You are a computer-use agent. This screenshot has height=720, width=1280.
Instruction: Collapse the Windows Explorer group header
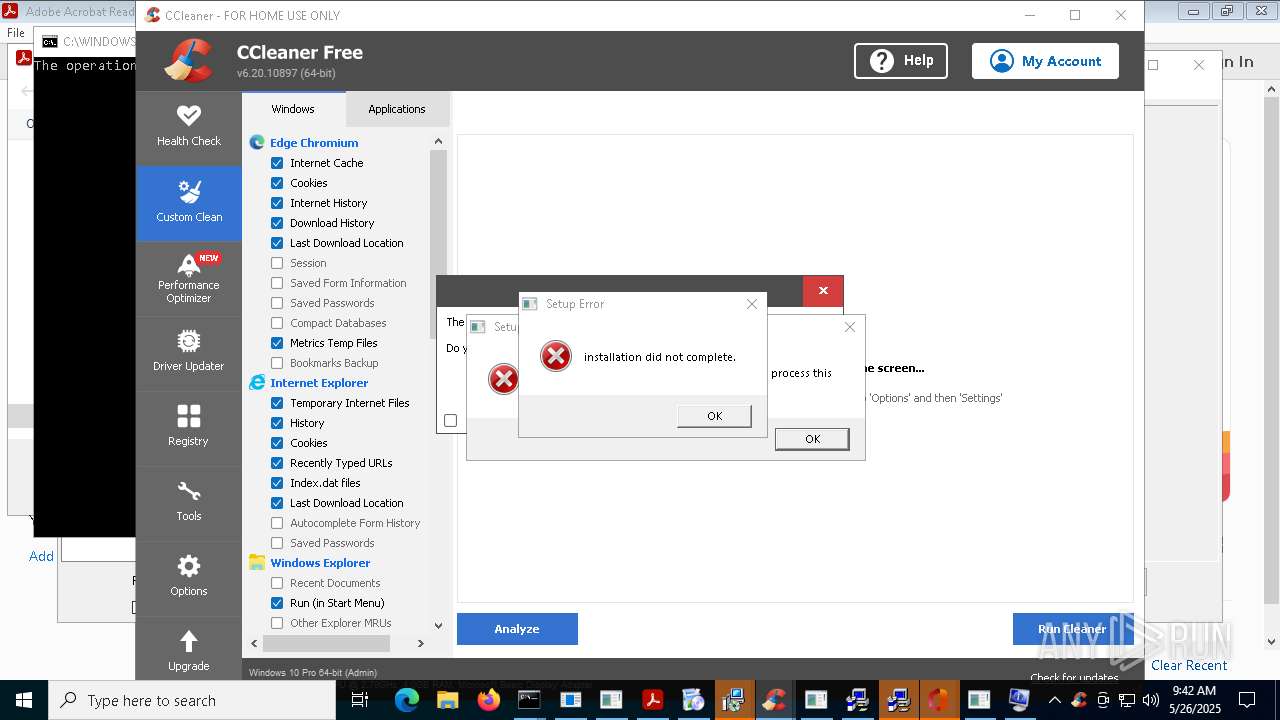[320, 563]
